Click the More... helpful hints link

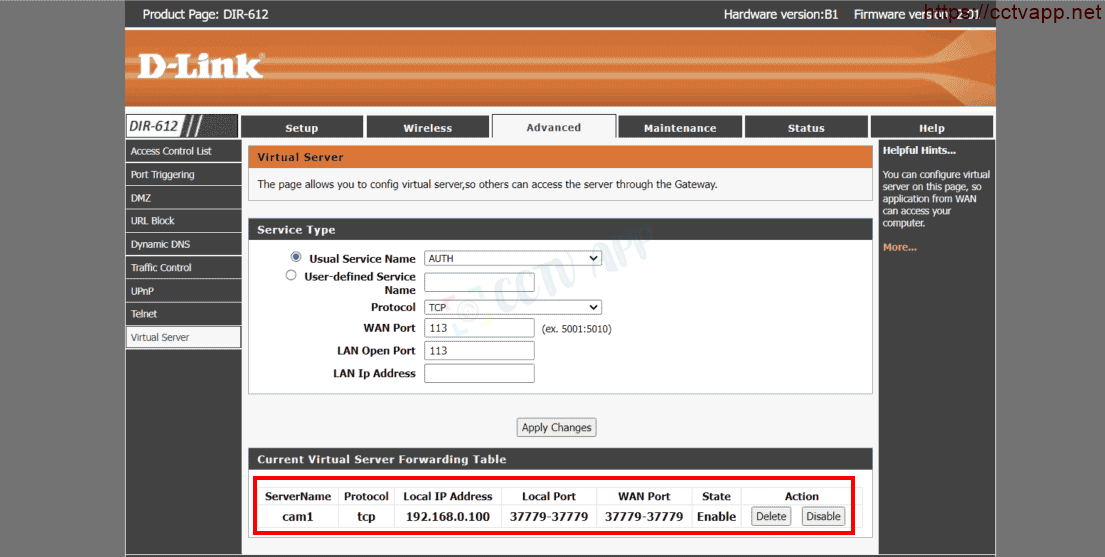click(x=899, y=247)
